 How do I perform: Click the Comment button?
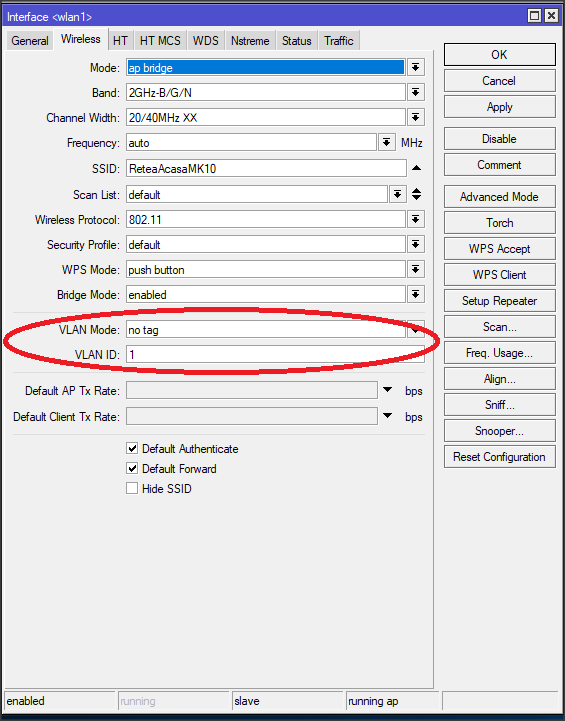click(500, 165)
